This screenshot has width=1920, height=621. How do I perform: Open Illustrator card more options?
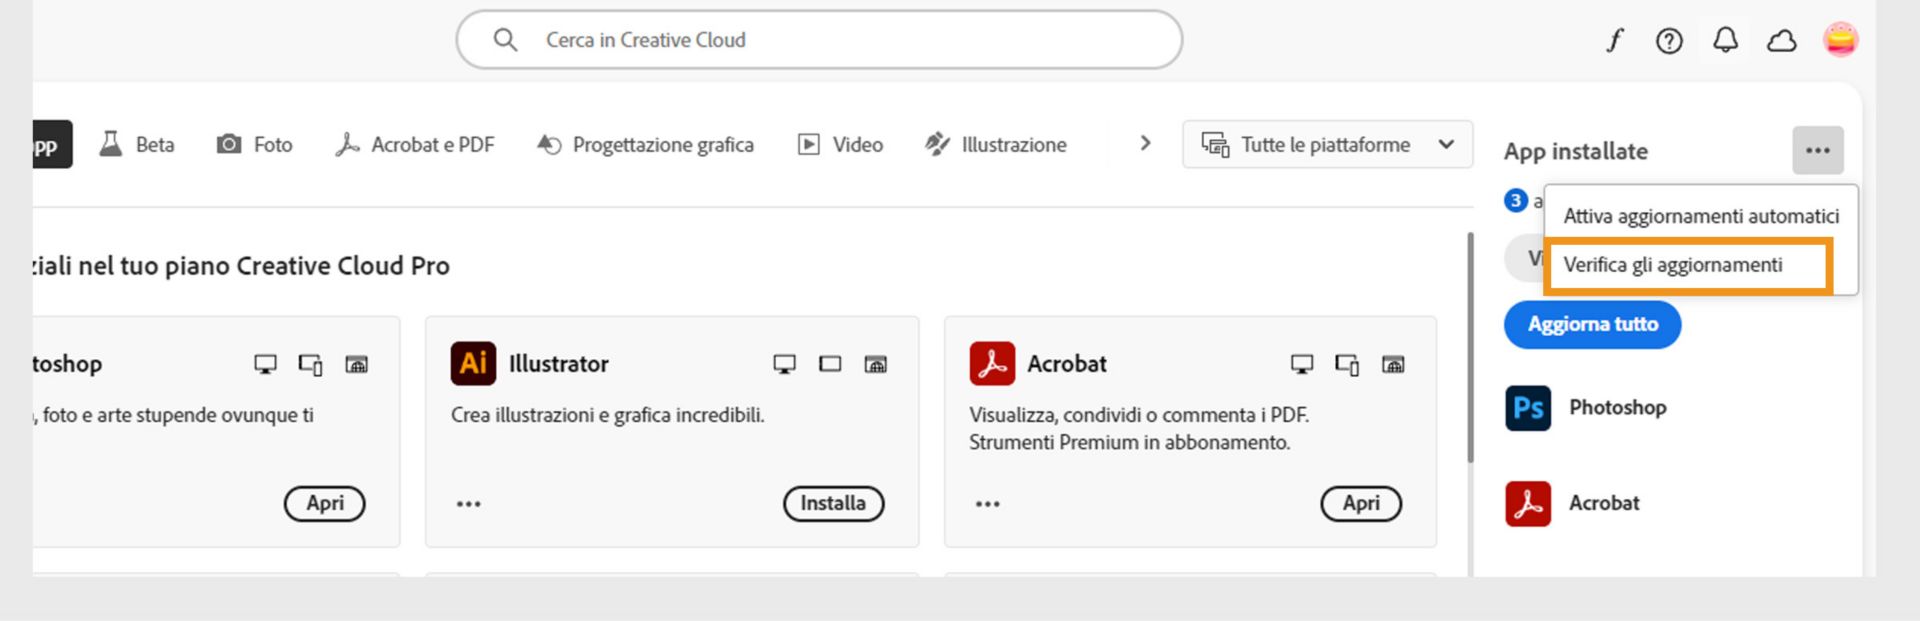469,504
